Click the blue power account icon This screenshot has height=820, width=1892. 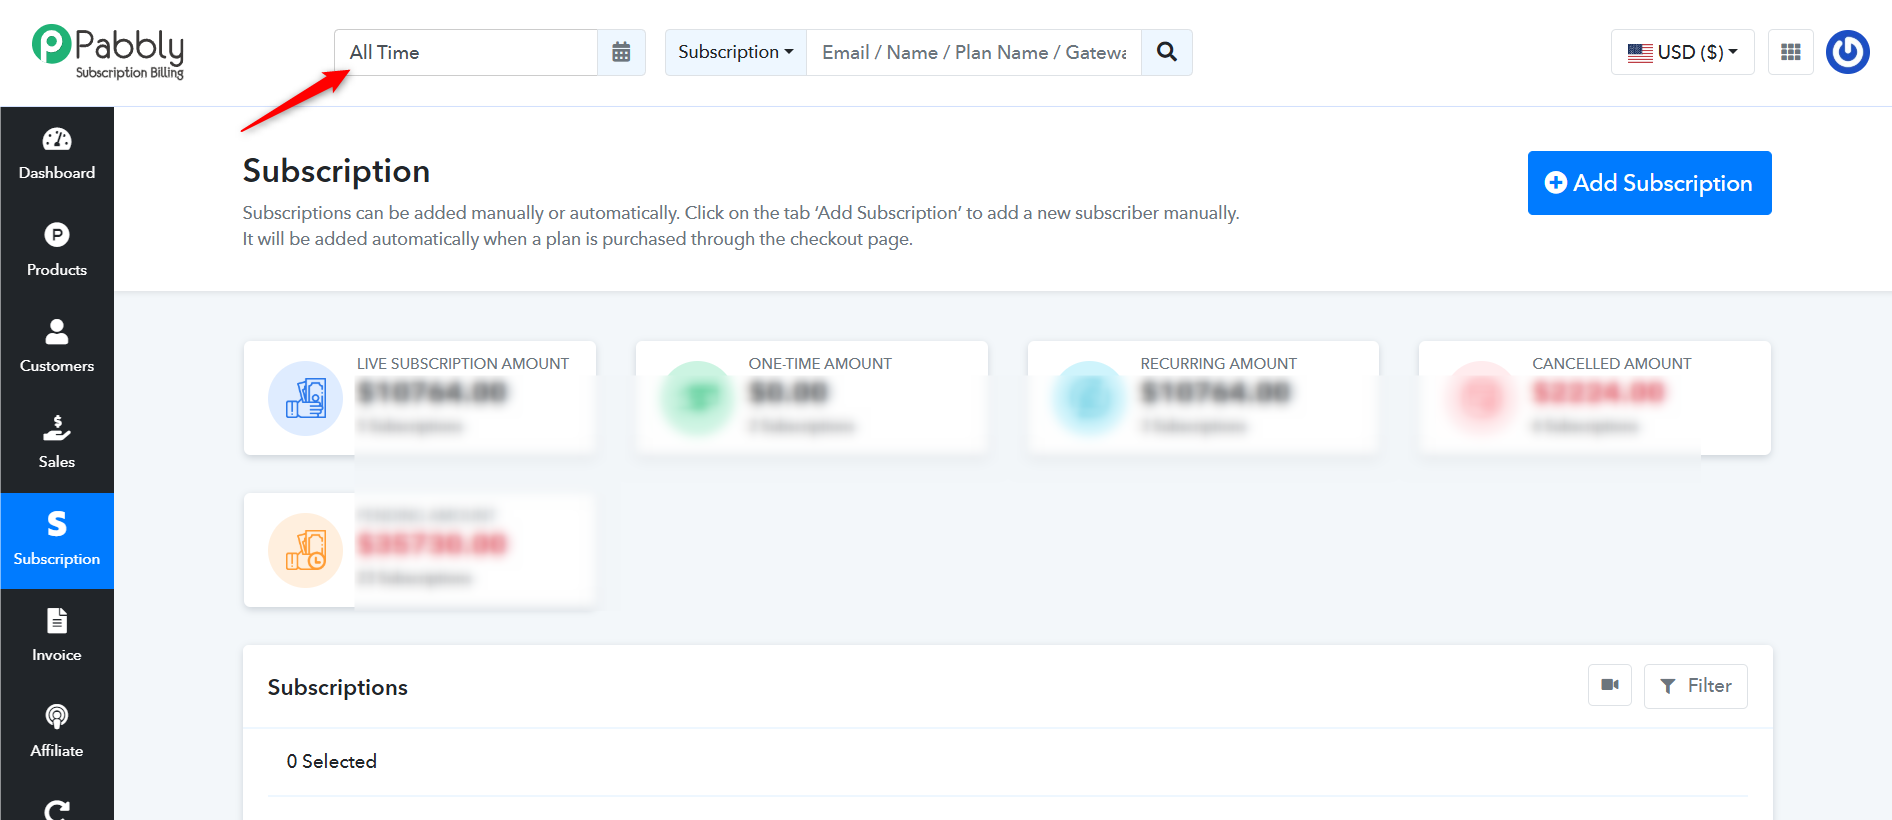click(x=1848, y=52)
